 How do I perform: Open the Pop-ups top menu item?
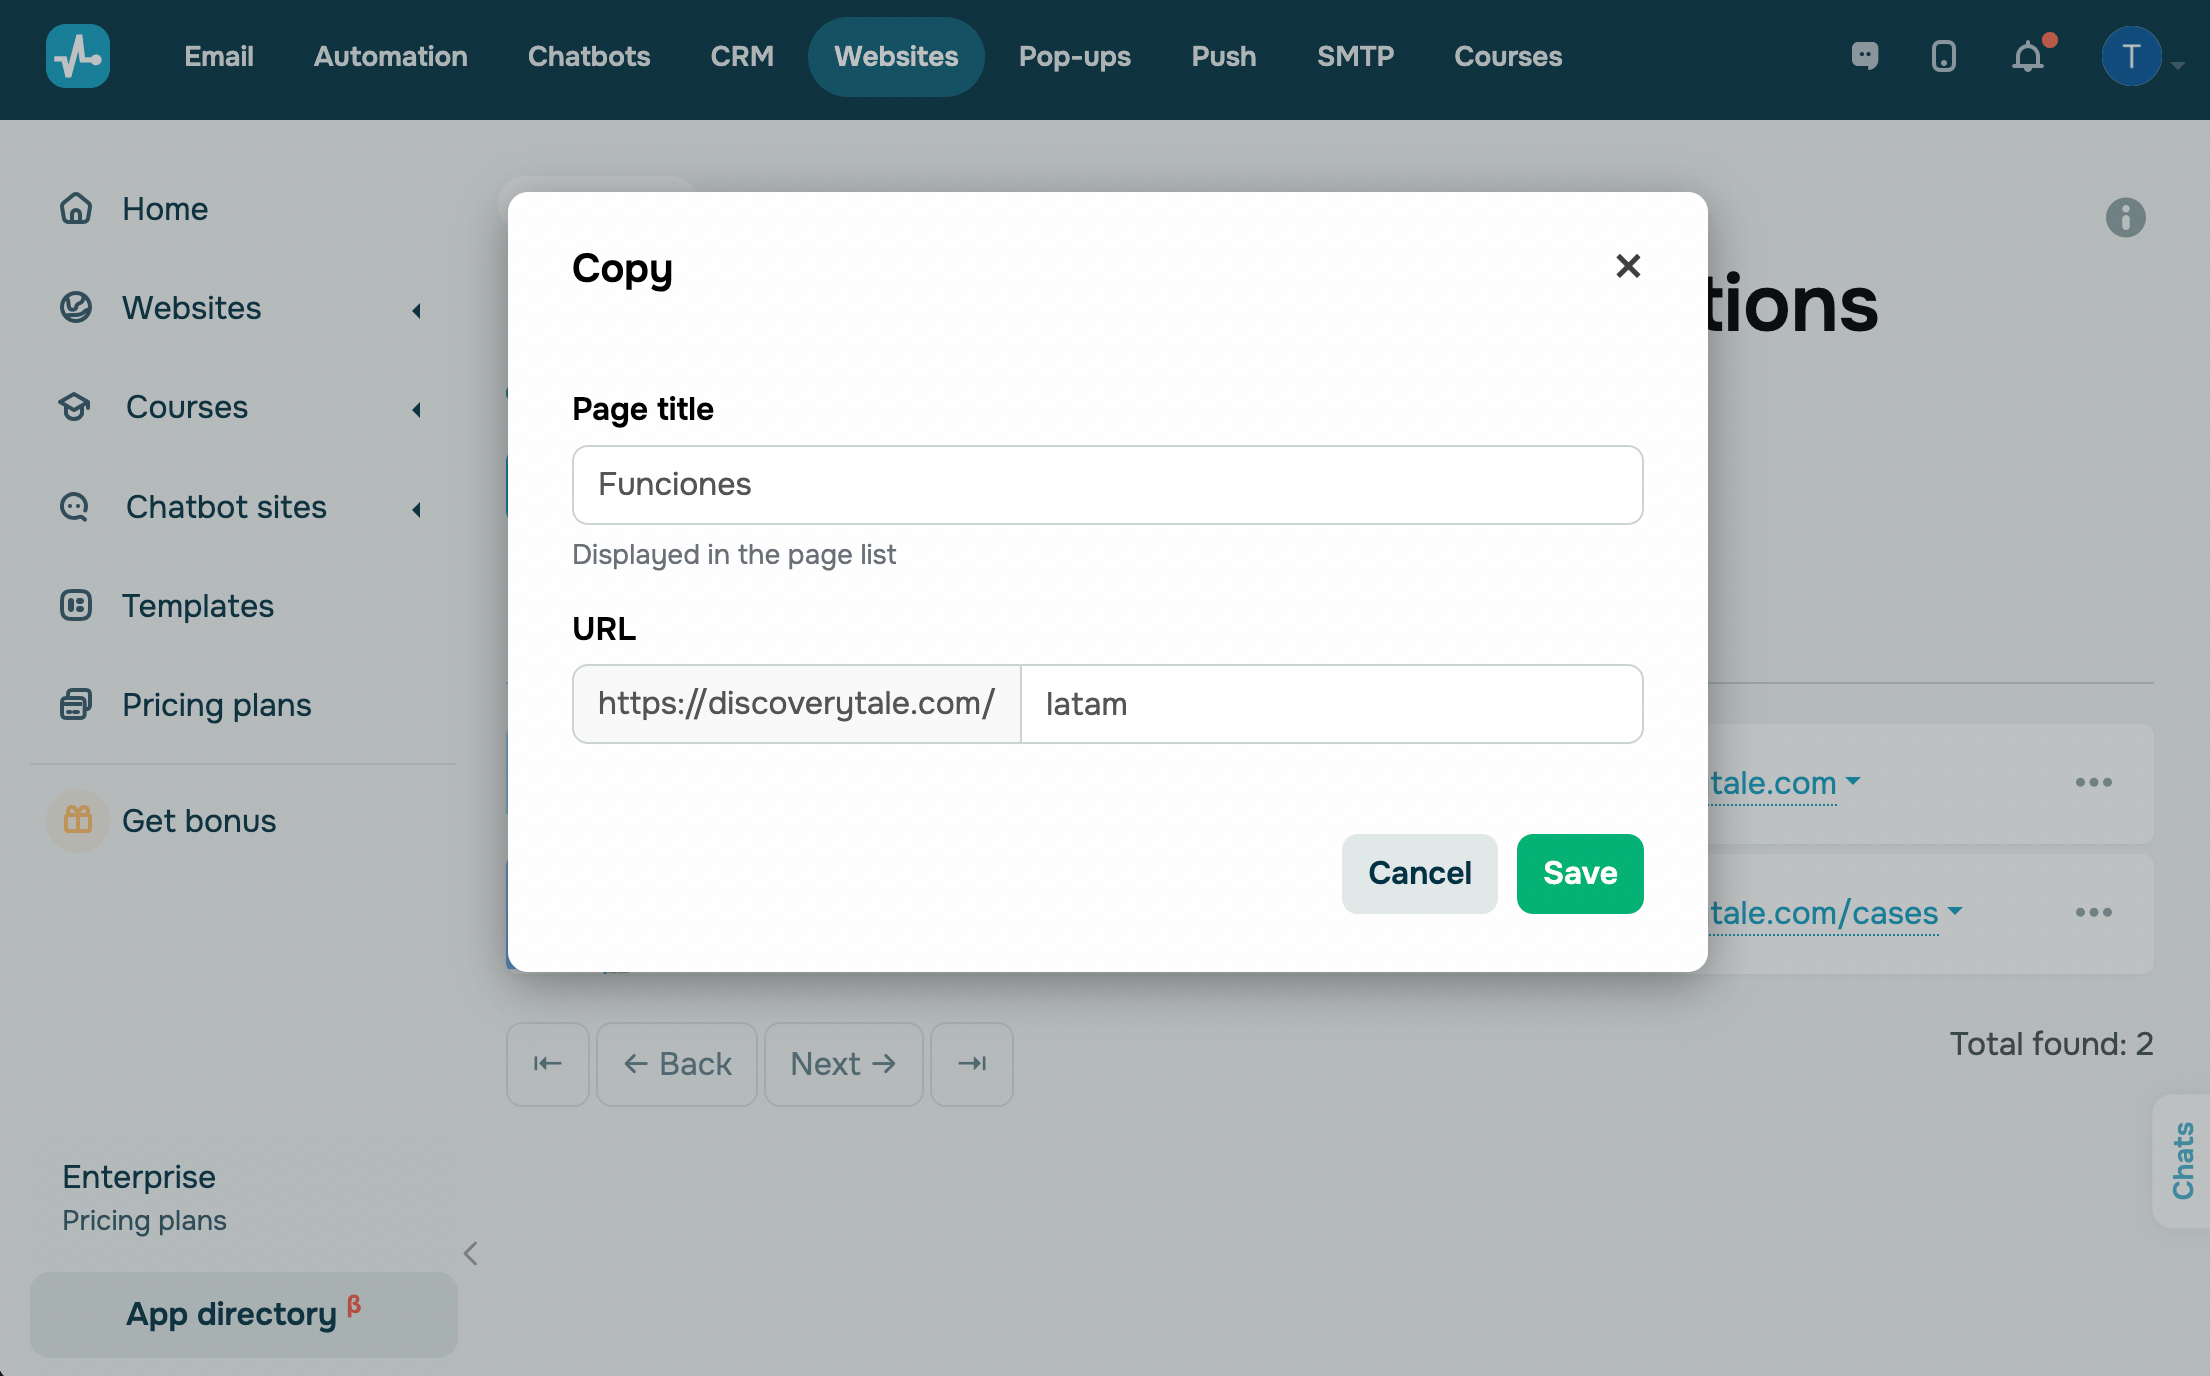[x=1074, y=57]
